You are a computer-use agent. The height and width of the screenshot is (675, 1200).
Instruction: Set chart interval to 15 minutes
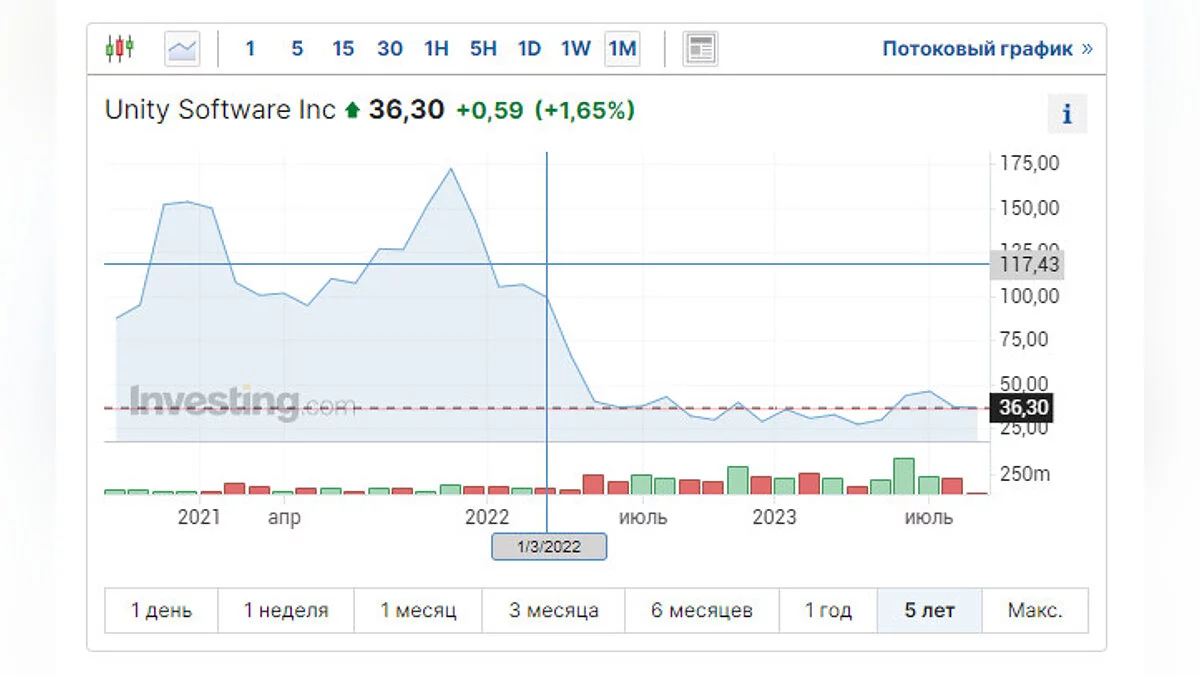click(x=343, y=48)
